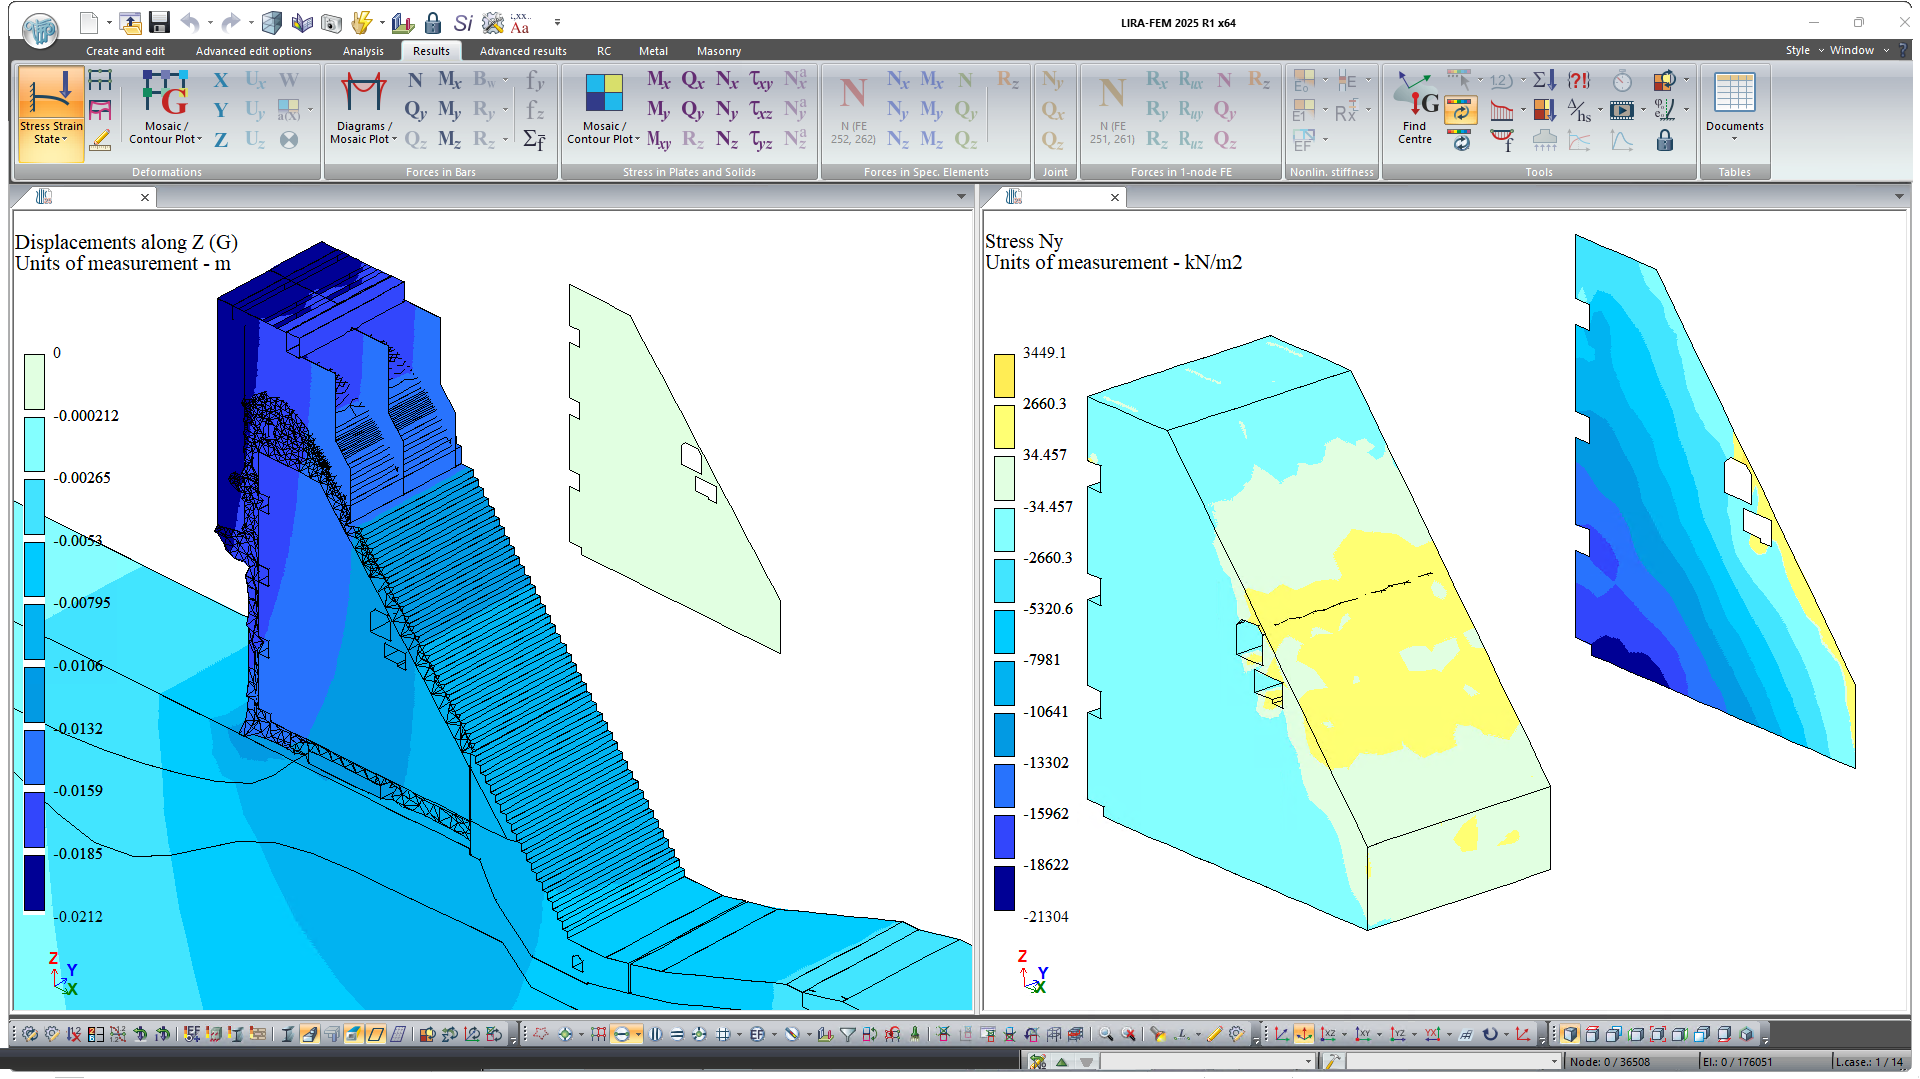Toggle the highlighted projection button in bottom toolbar
Viewport: 1920px width, 1079px height.
point(1304,1034)
